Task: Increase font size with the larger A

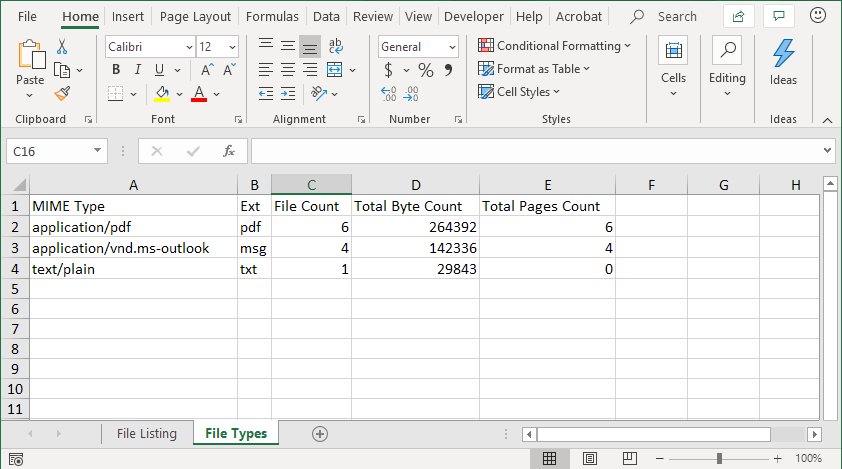Action: 207,70
